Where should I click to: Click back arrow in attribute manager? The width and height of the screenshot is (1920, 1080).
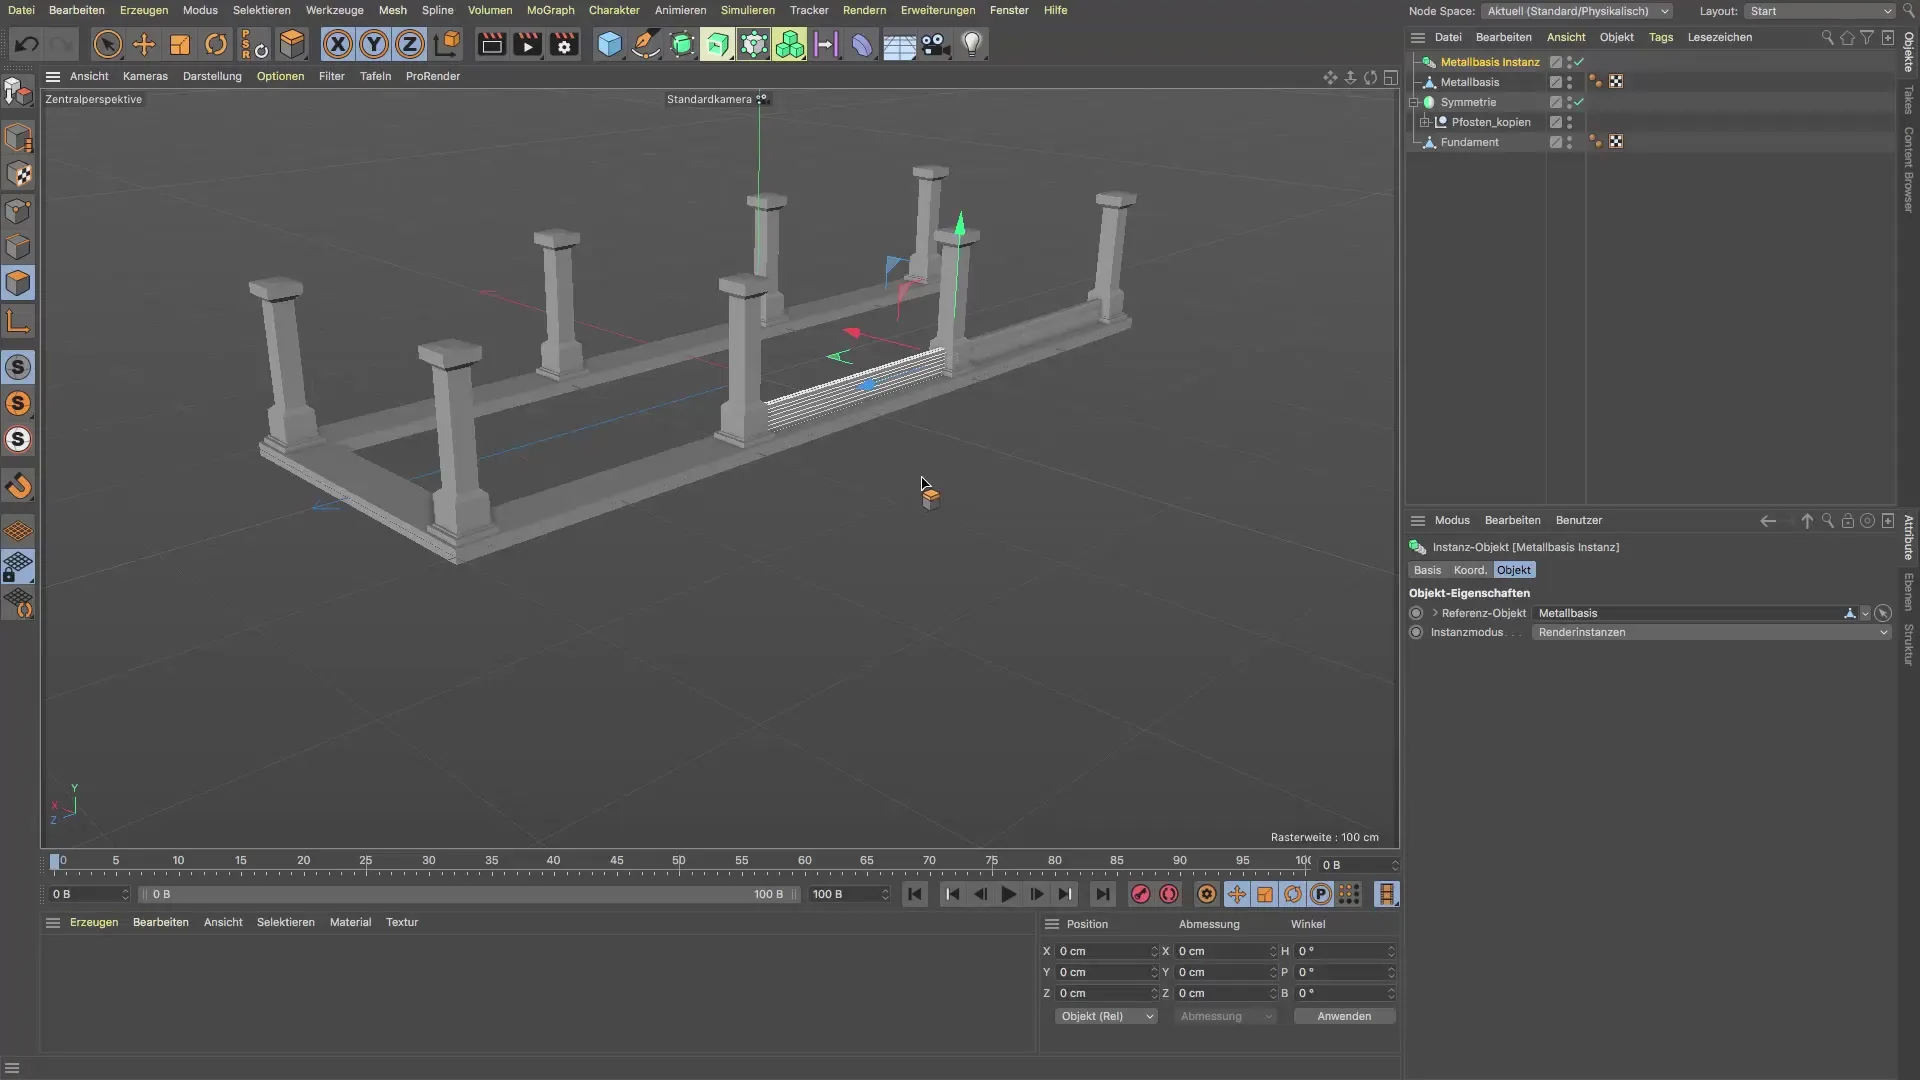pyautogui.click(x=1768, y=520)
